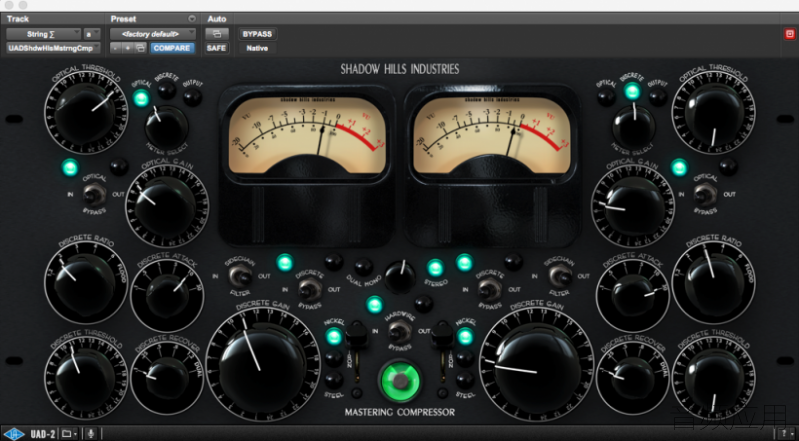Click the microphone icon in bottom bar
This screenshot has height=441, width=799.
(91, 434)
